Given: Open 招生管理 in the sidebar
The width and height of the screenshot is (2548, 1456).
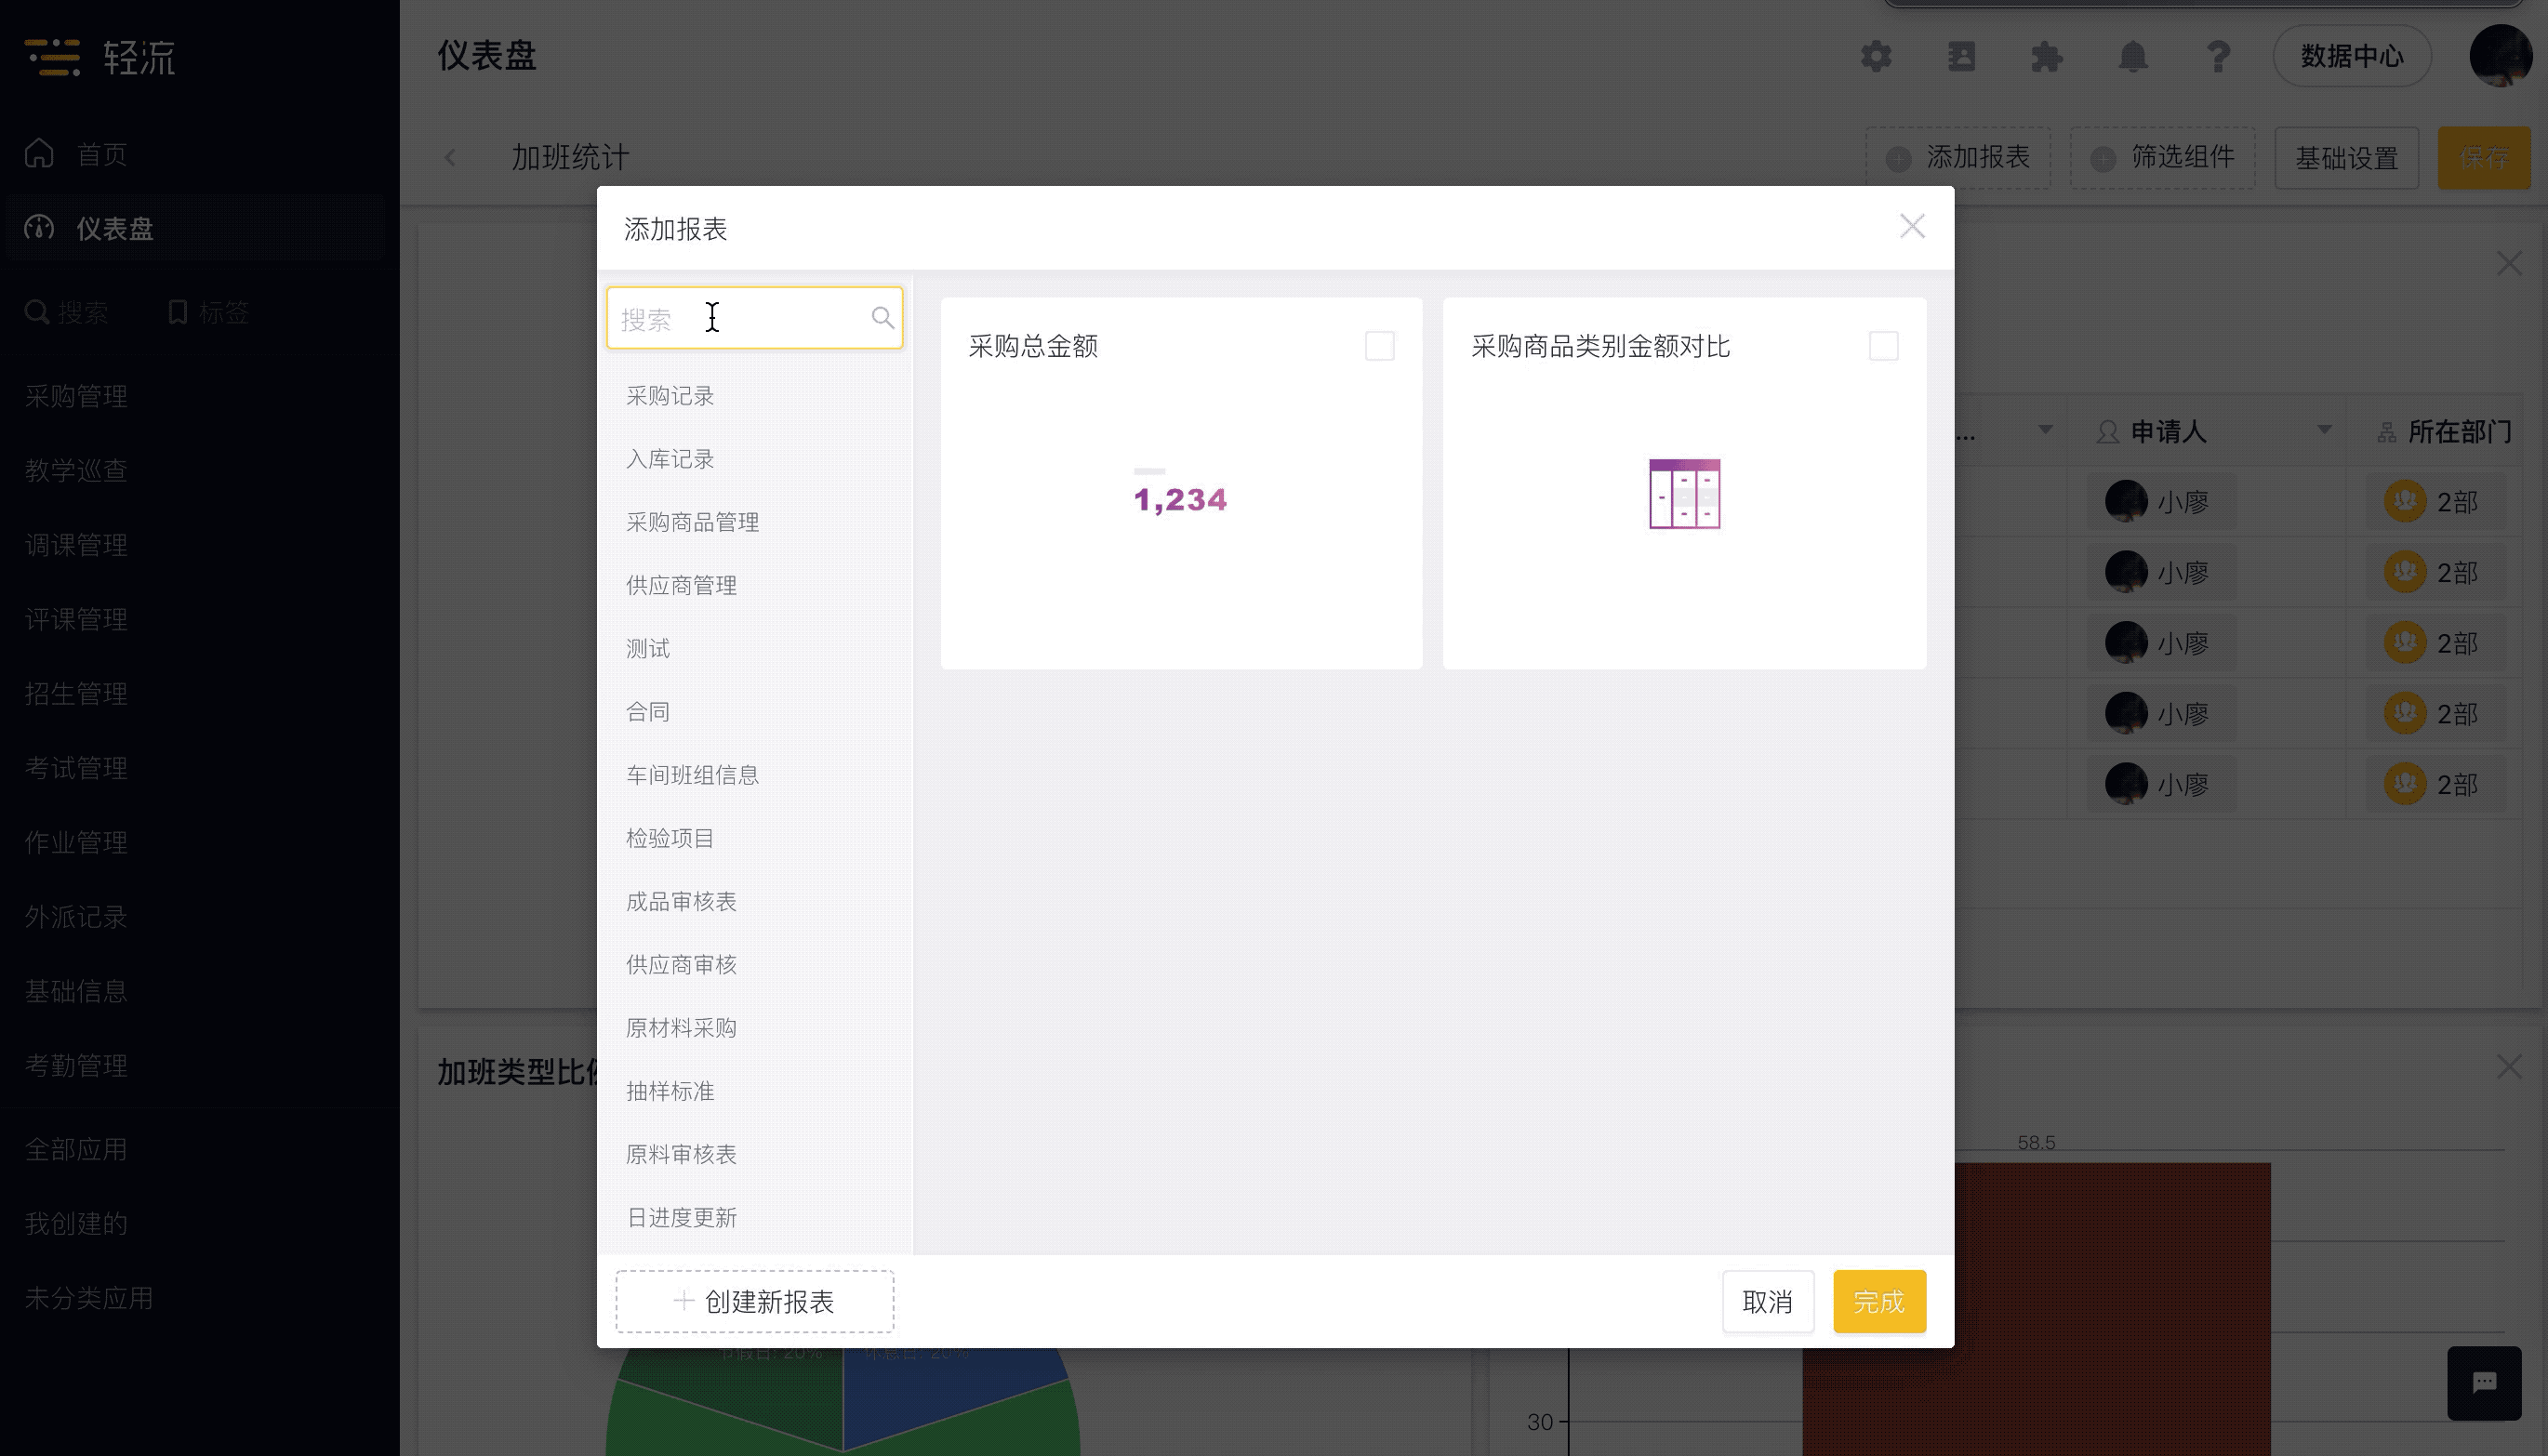Looking at the screenshot, I should (76, 694).
